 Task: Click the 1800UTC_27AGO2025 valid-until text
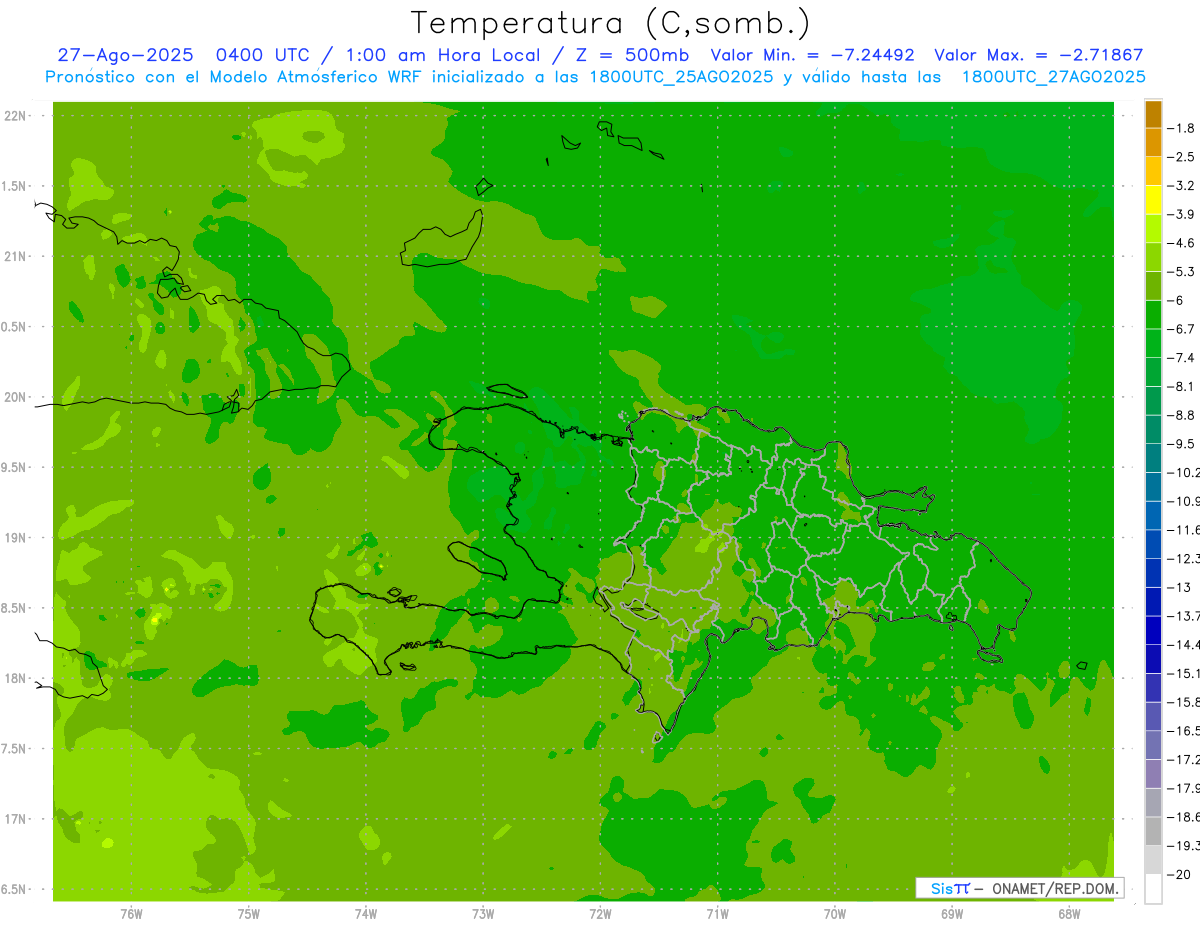1054,77
